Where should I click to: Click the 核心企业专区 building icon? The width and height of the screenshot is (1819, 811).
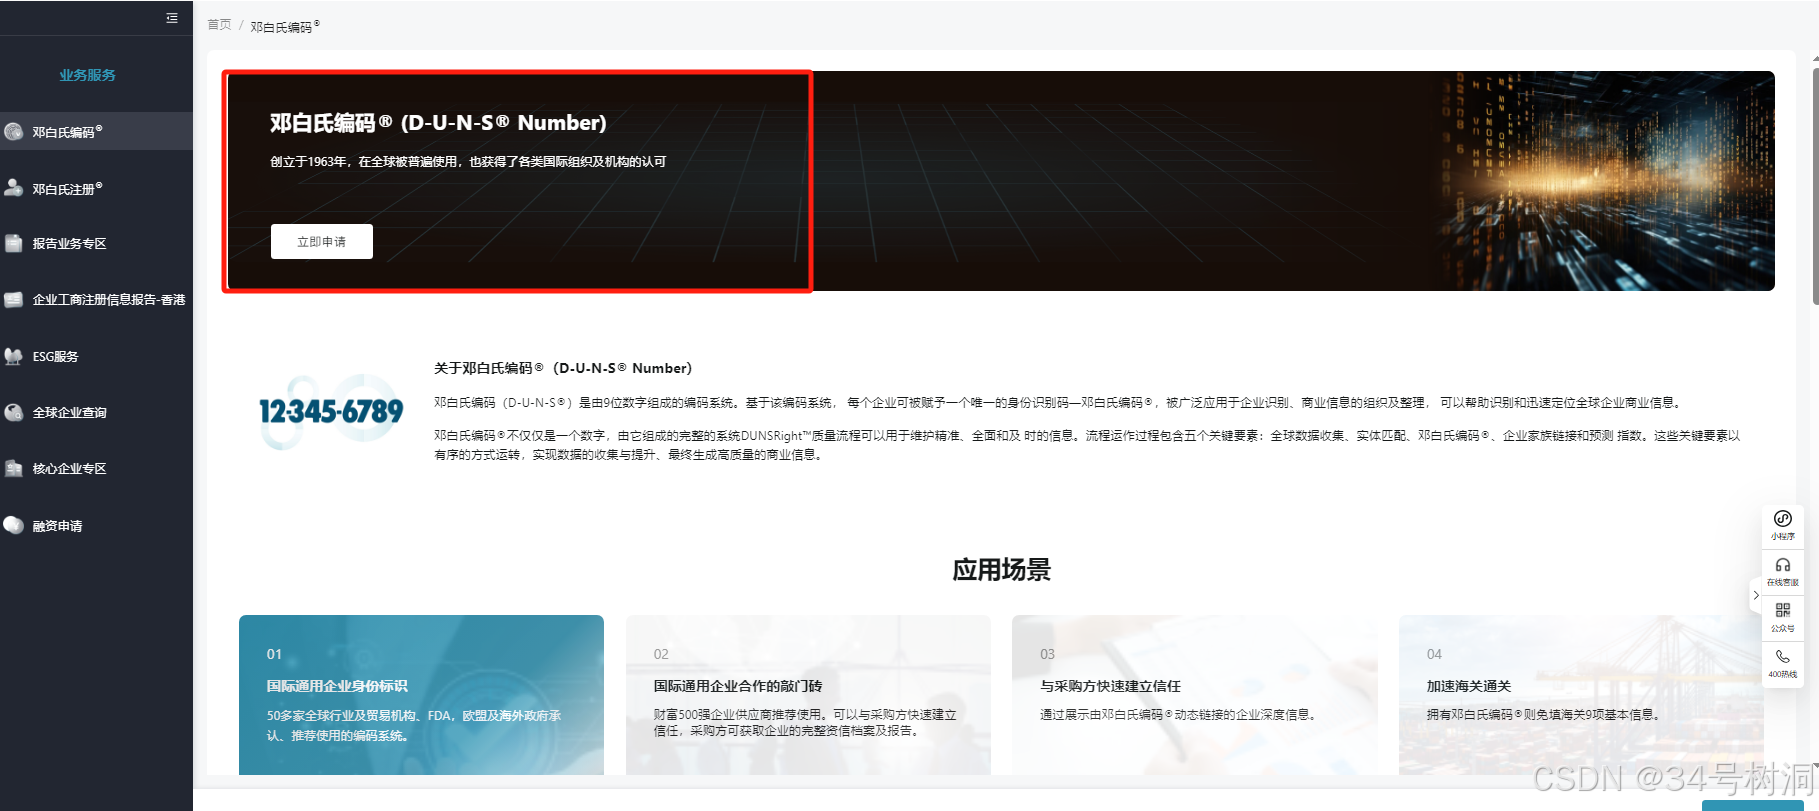[x=14, y=468]
